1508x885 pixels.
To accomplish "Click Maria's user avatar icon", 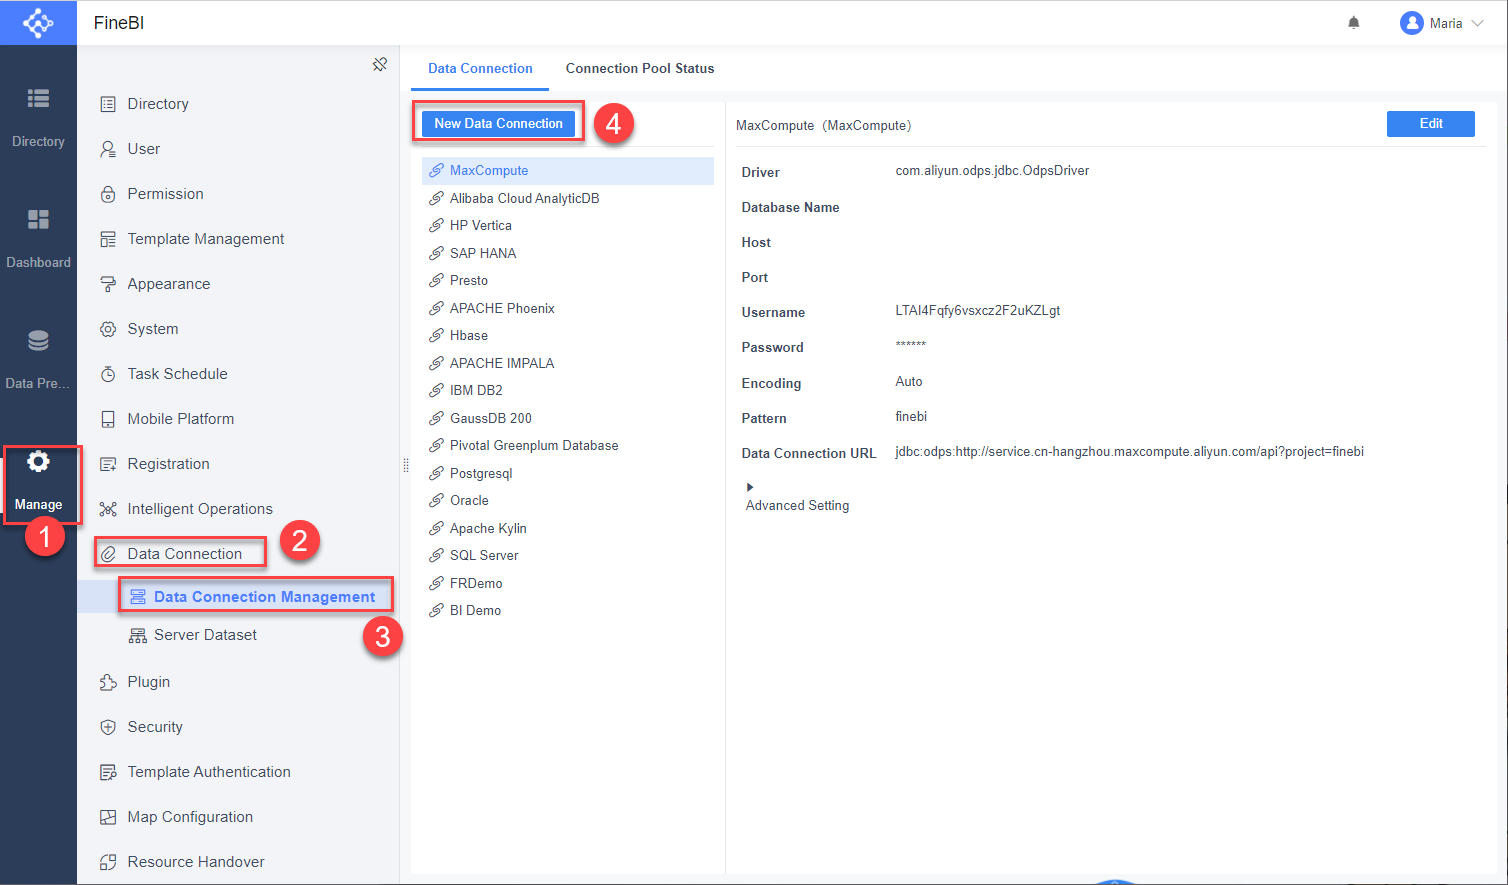I will [1411, 23].
